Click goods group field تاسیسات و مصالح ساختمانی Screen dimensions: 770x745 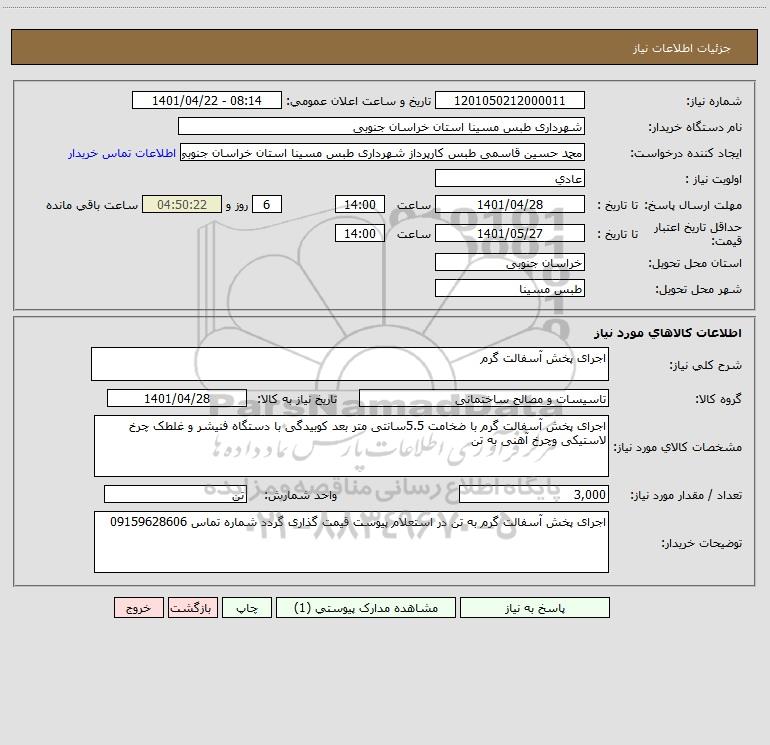[484, 398]
